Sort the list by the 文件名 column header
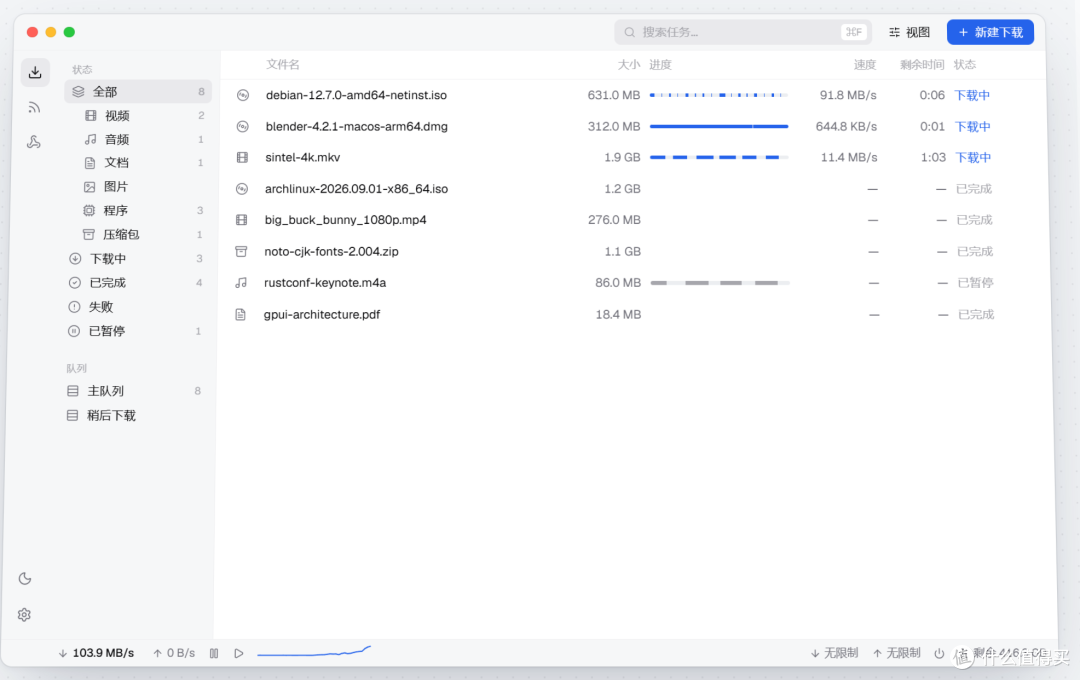Image resolution: width=1080 pixels, height=680 pixels. pos(282,65)
